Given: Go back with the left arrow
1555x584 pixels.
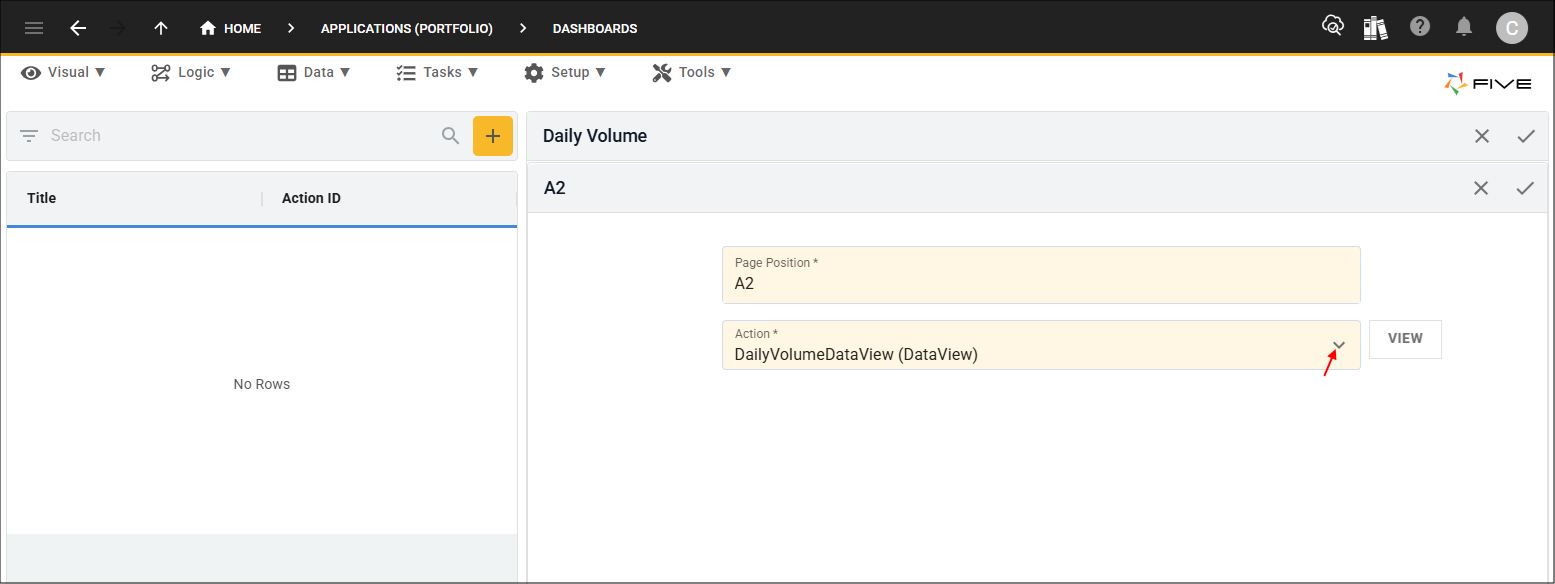Looking at the screenshot, I should click(x=78, y=28).
